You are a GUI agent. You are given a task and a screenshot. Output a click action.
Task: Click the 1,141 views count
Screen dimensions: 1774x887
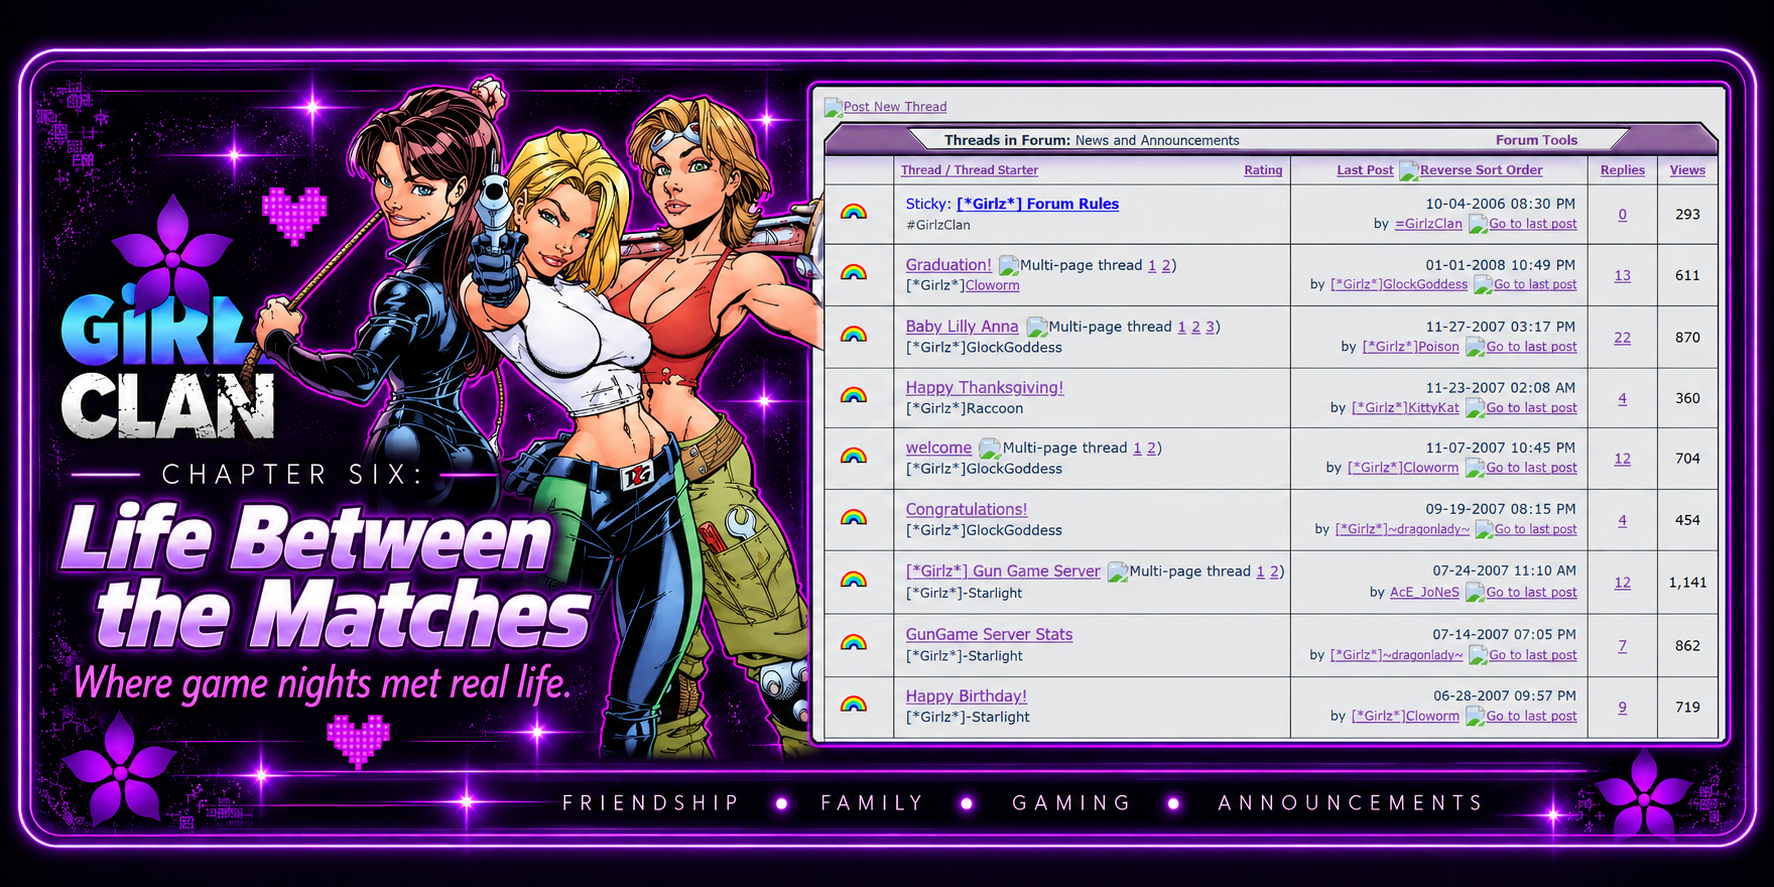click(x=1687, y=583)
